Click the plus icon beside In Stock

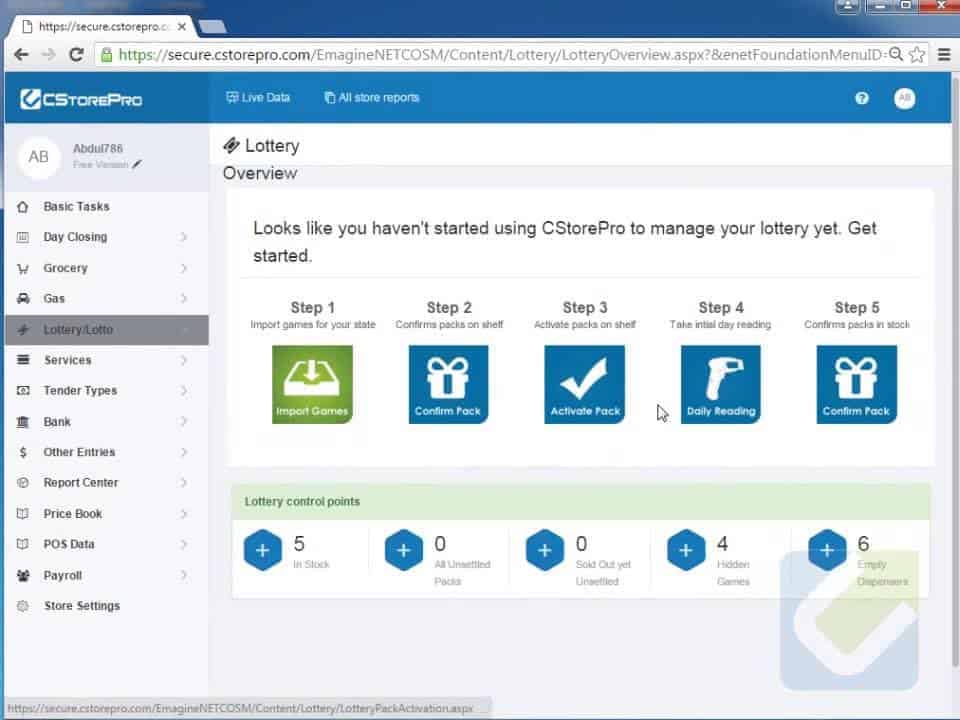[263, 550]
